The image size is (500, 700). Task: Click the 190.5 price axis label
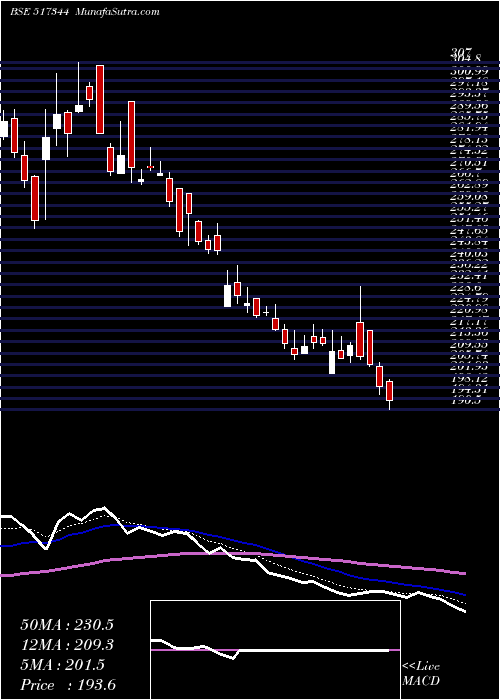(x=467, y=401)
